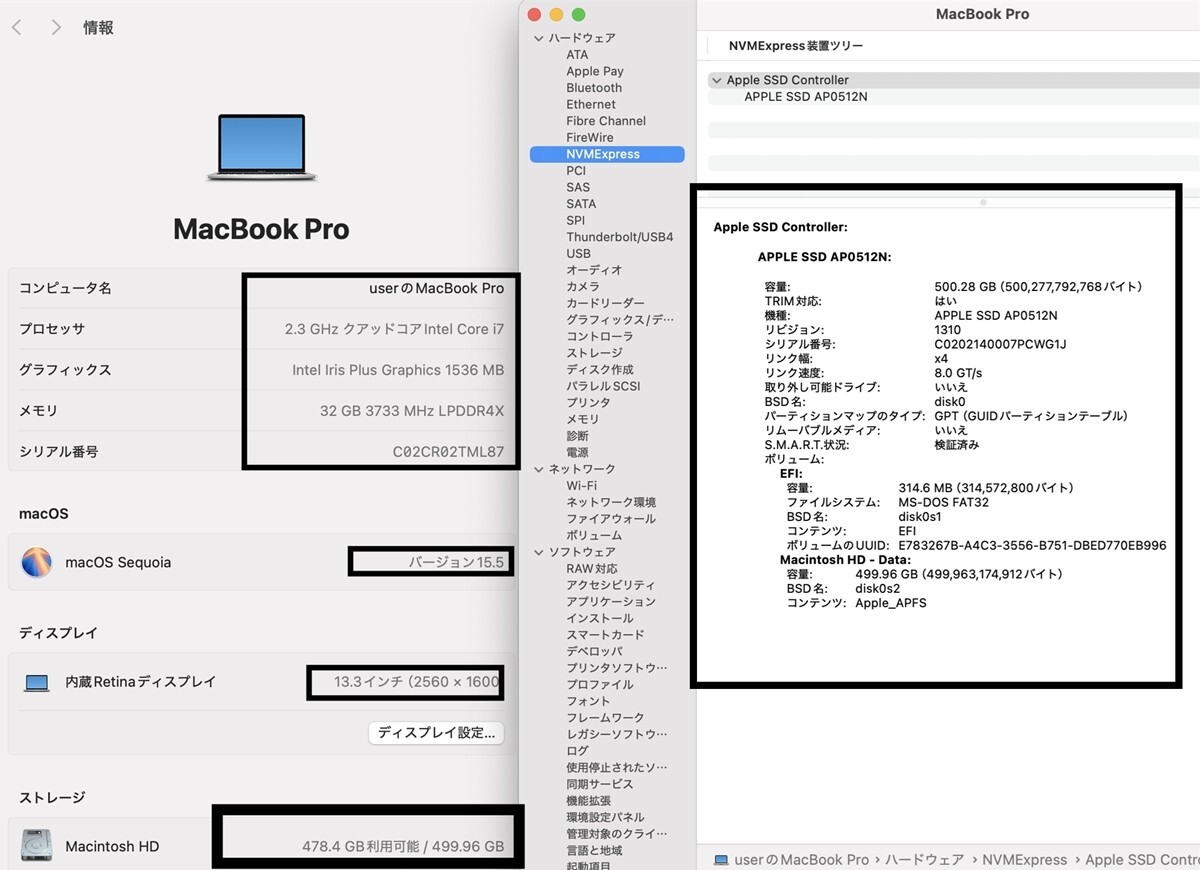Select デベロッパ in sidebar

[594, 651]
